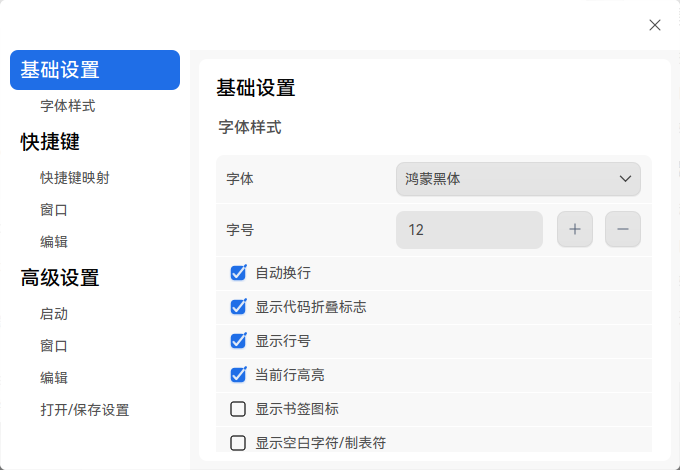The image size is (680, 470).
Task: Open 编辑 under 快捷键
Action: [x=54, y=242]
